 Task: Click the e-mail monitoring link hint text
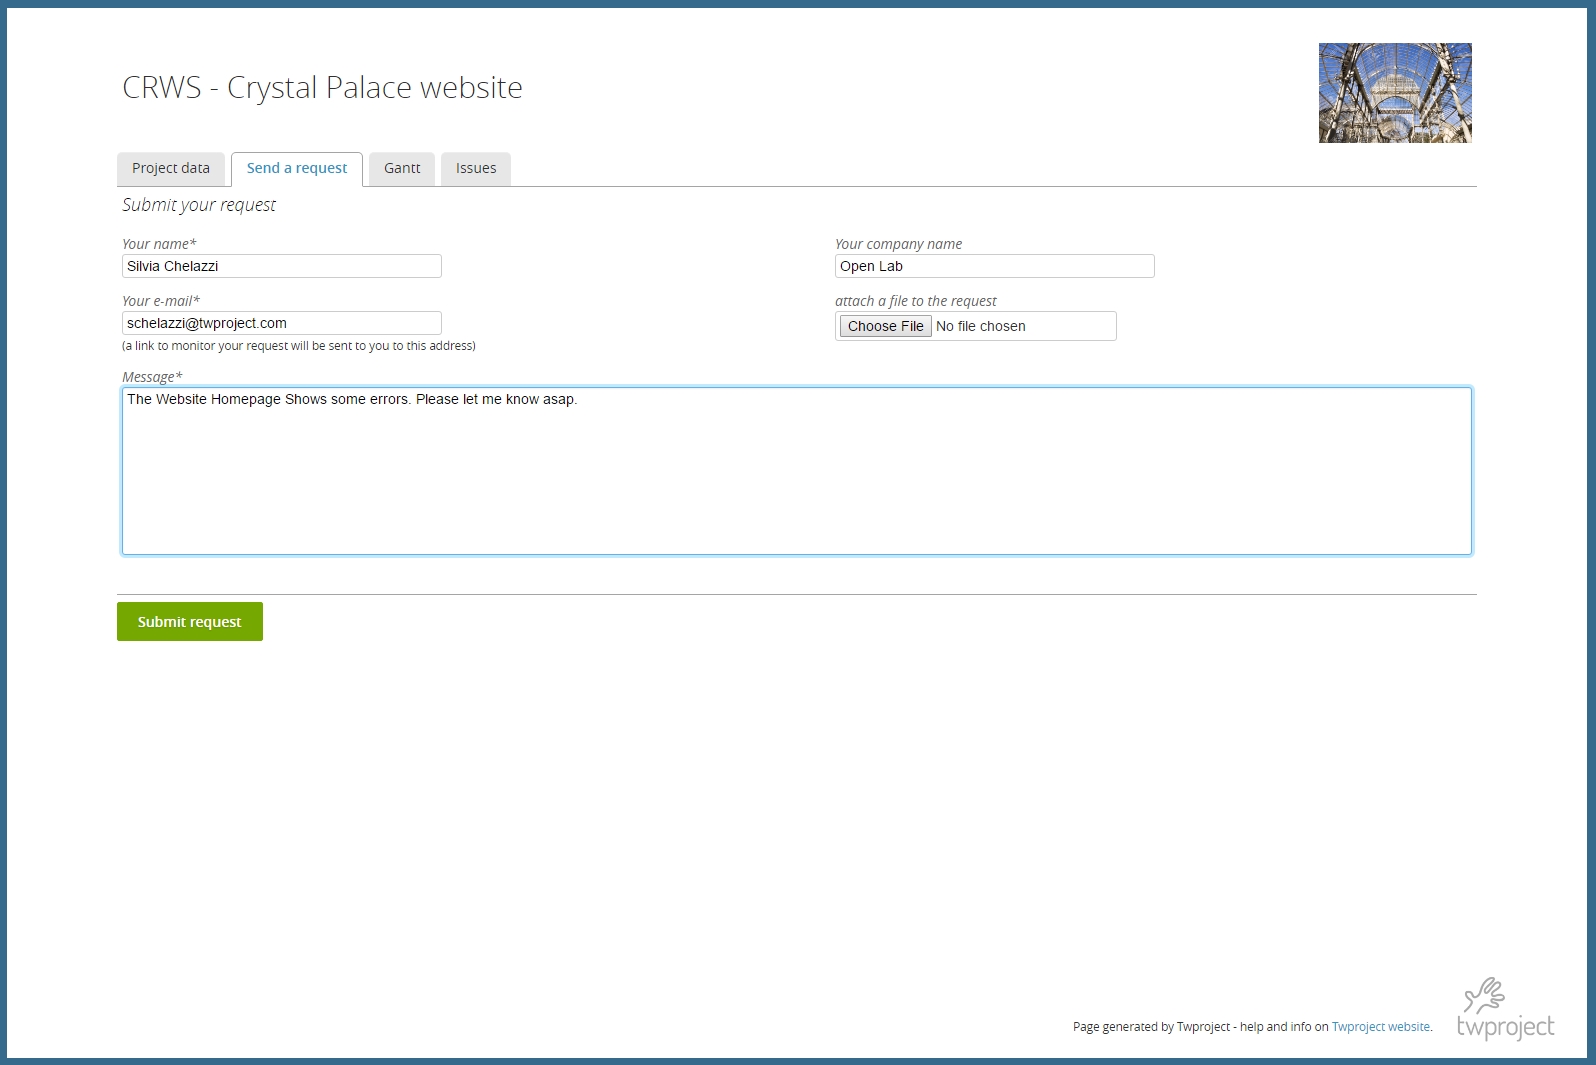click(299, 346)
